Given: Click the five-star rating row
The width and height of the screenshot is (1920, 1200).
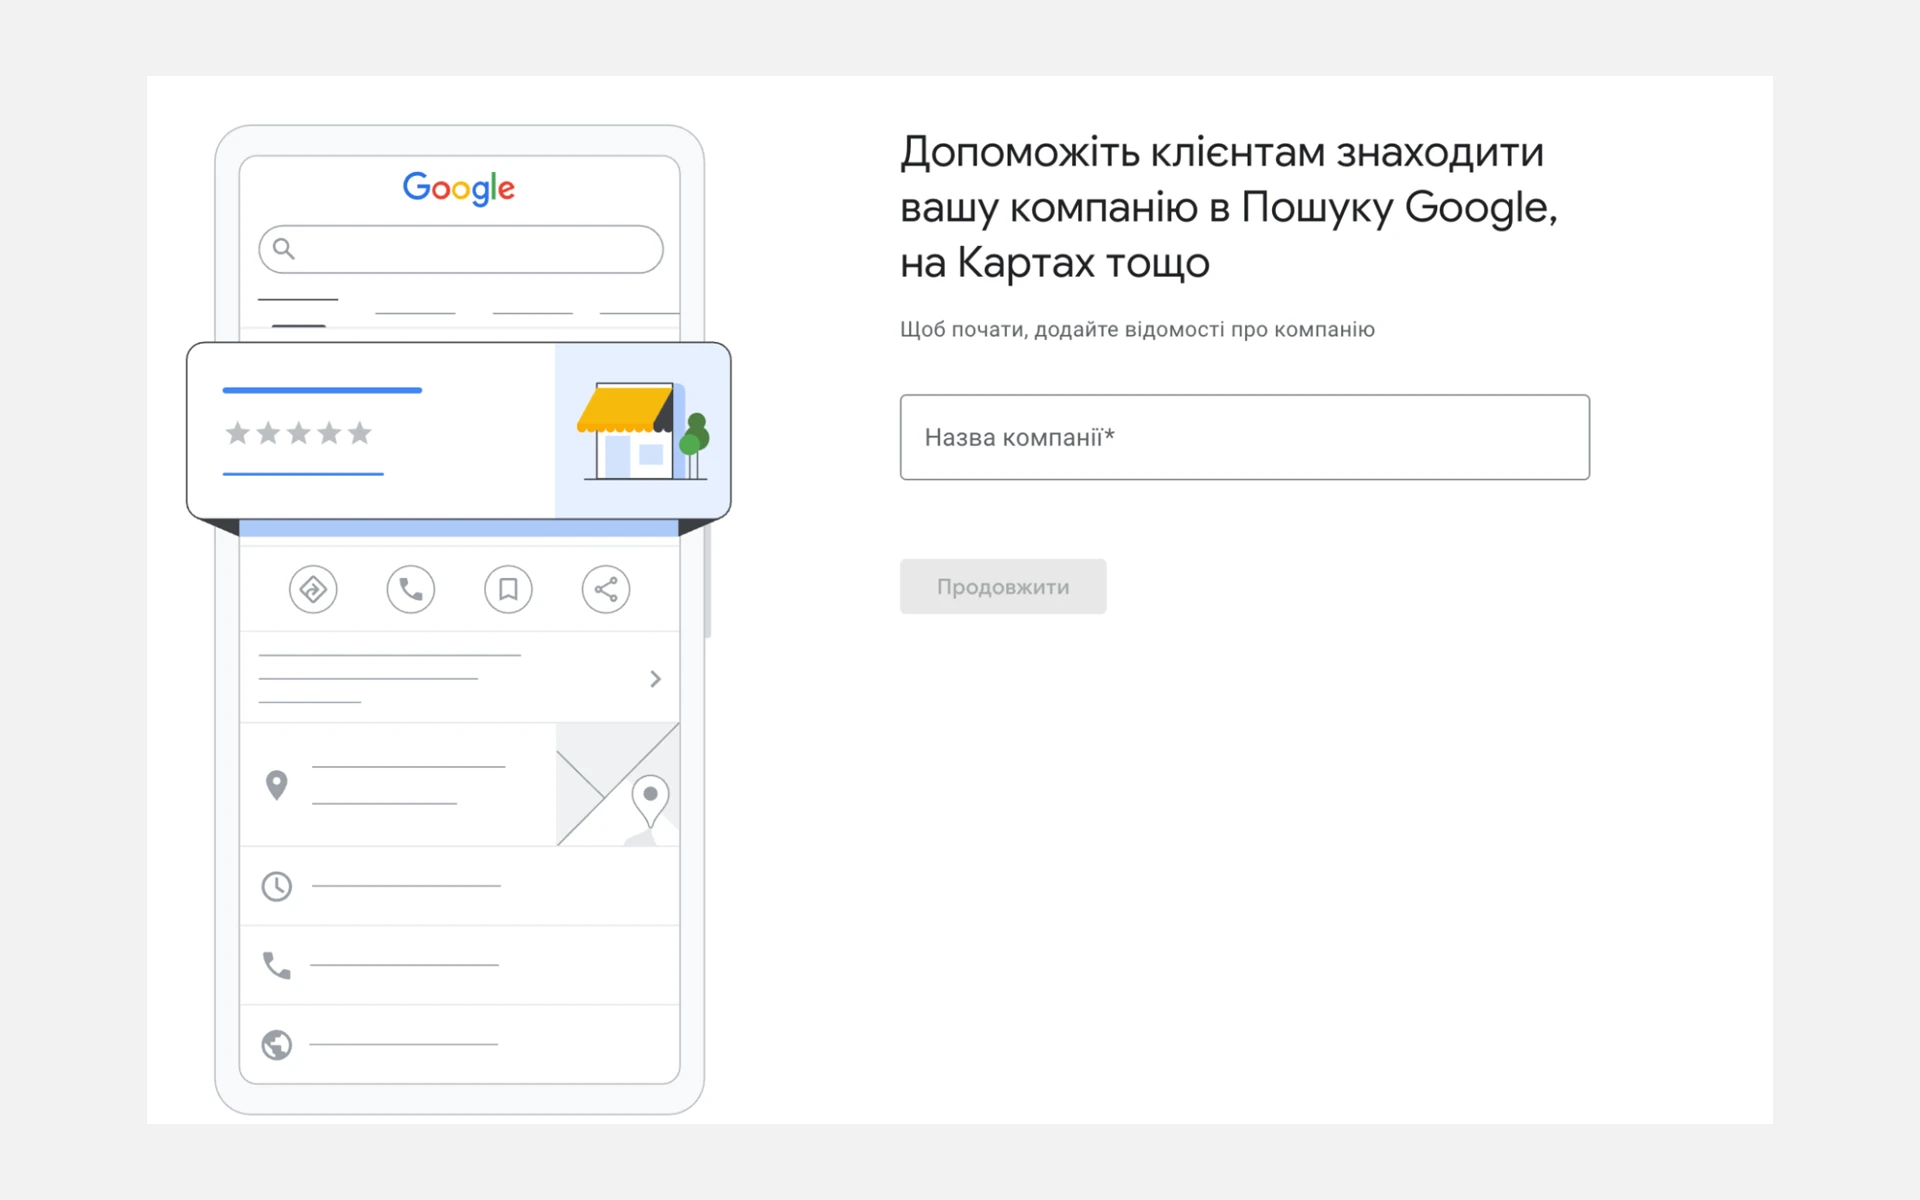Looking at the screenshot, I should click(298, 433).
